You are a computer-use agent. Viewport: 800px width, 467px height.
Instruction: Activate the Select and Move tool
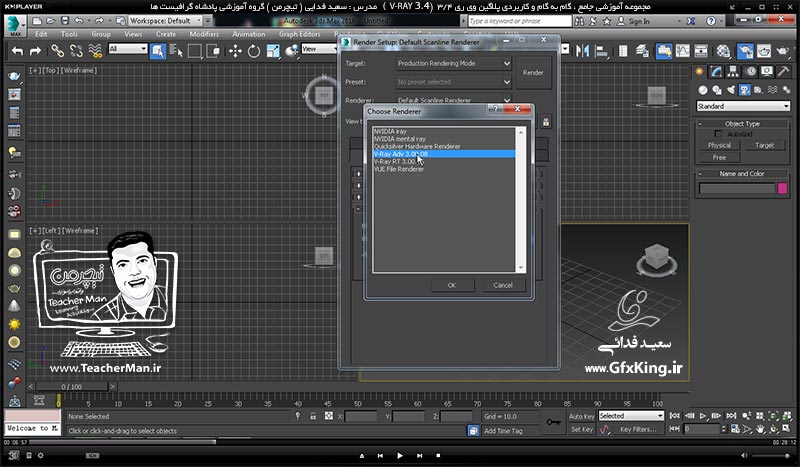[x=235, y=51]
